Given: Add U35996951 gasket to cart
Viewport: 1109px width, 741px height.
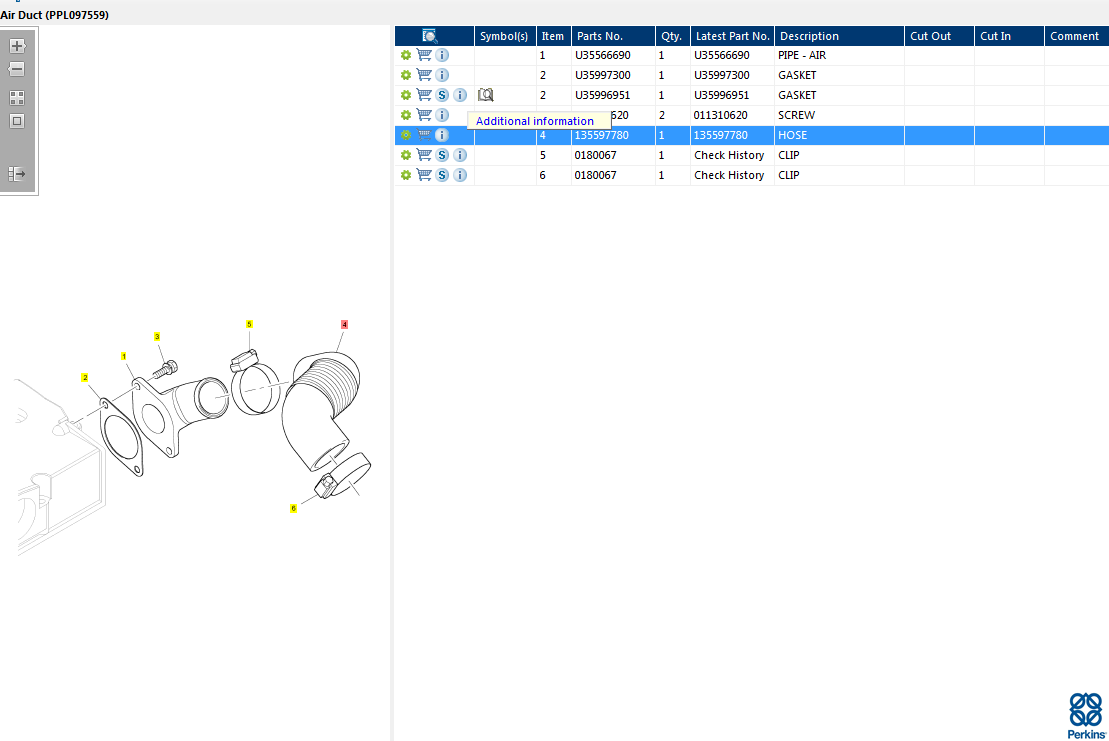Looking at the screenshot, I should pos(424,95).
